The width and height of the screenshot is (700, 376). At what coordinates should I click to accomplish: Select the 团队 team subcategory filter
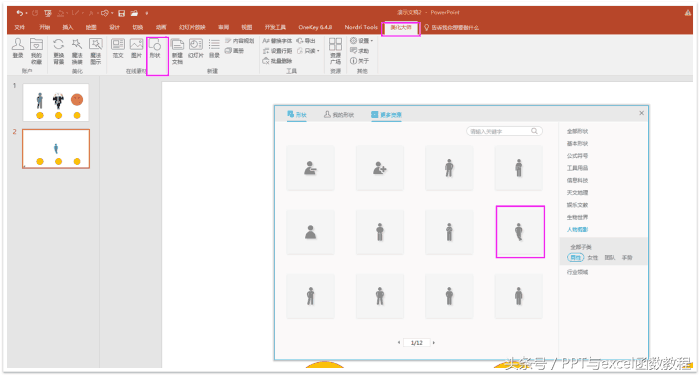point(609,258)
